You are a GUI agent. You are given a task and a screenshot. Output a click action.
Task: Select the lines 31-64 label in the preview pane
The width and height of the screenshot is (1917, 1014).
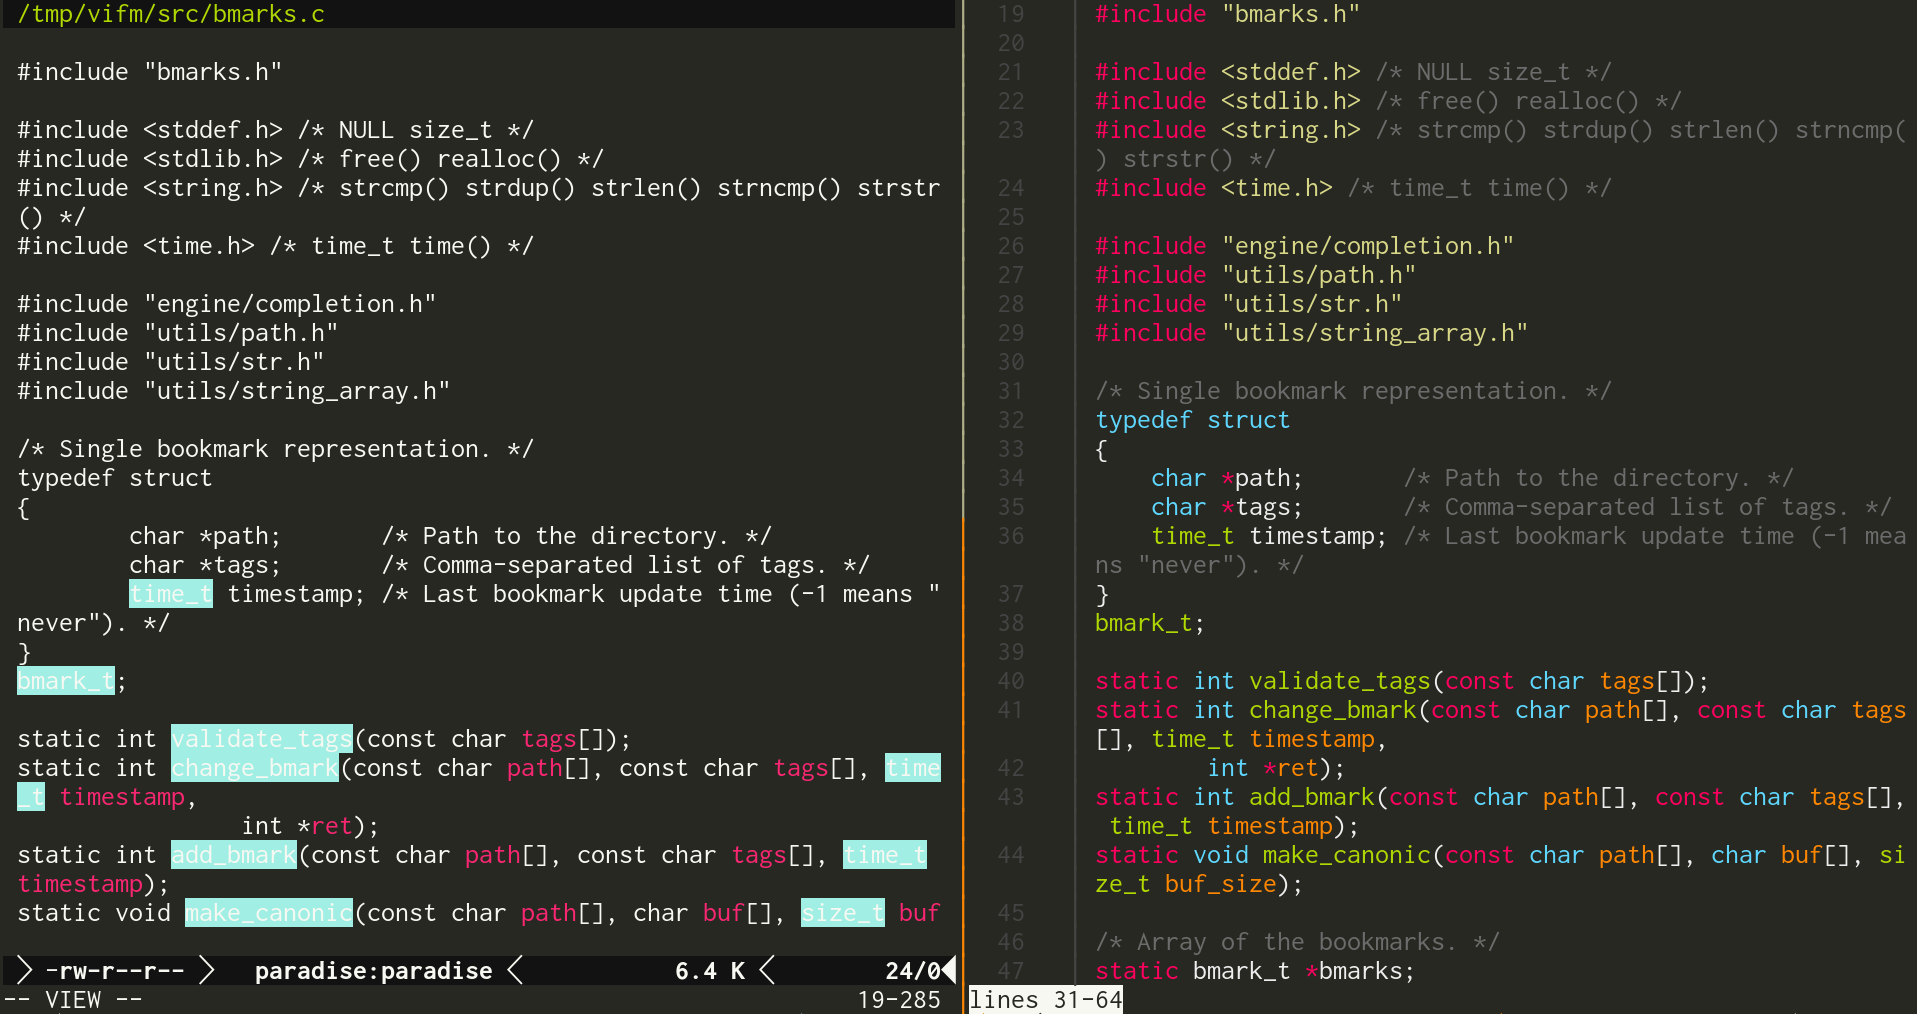[1045, 999]
